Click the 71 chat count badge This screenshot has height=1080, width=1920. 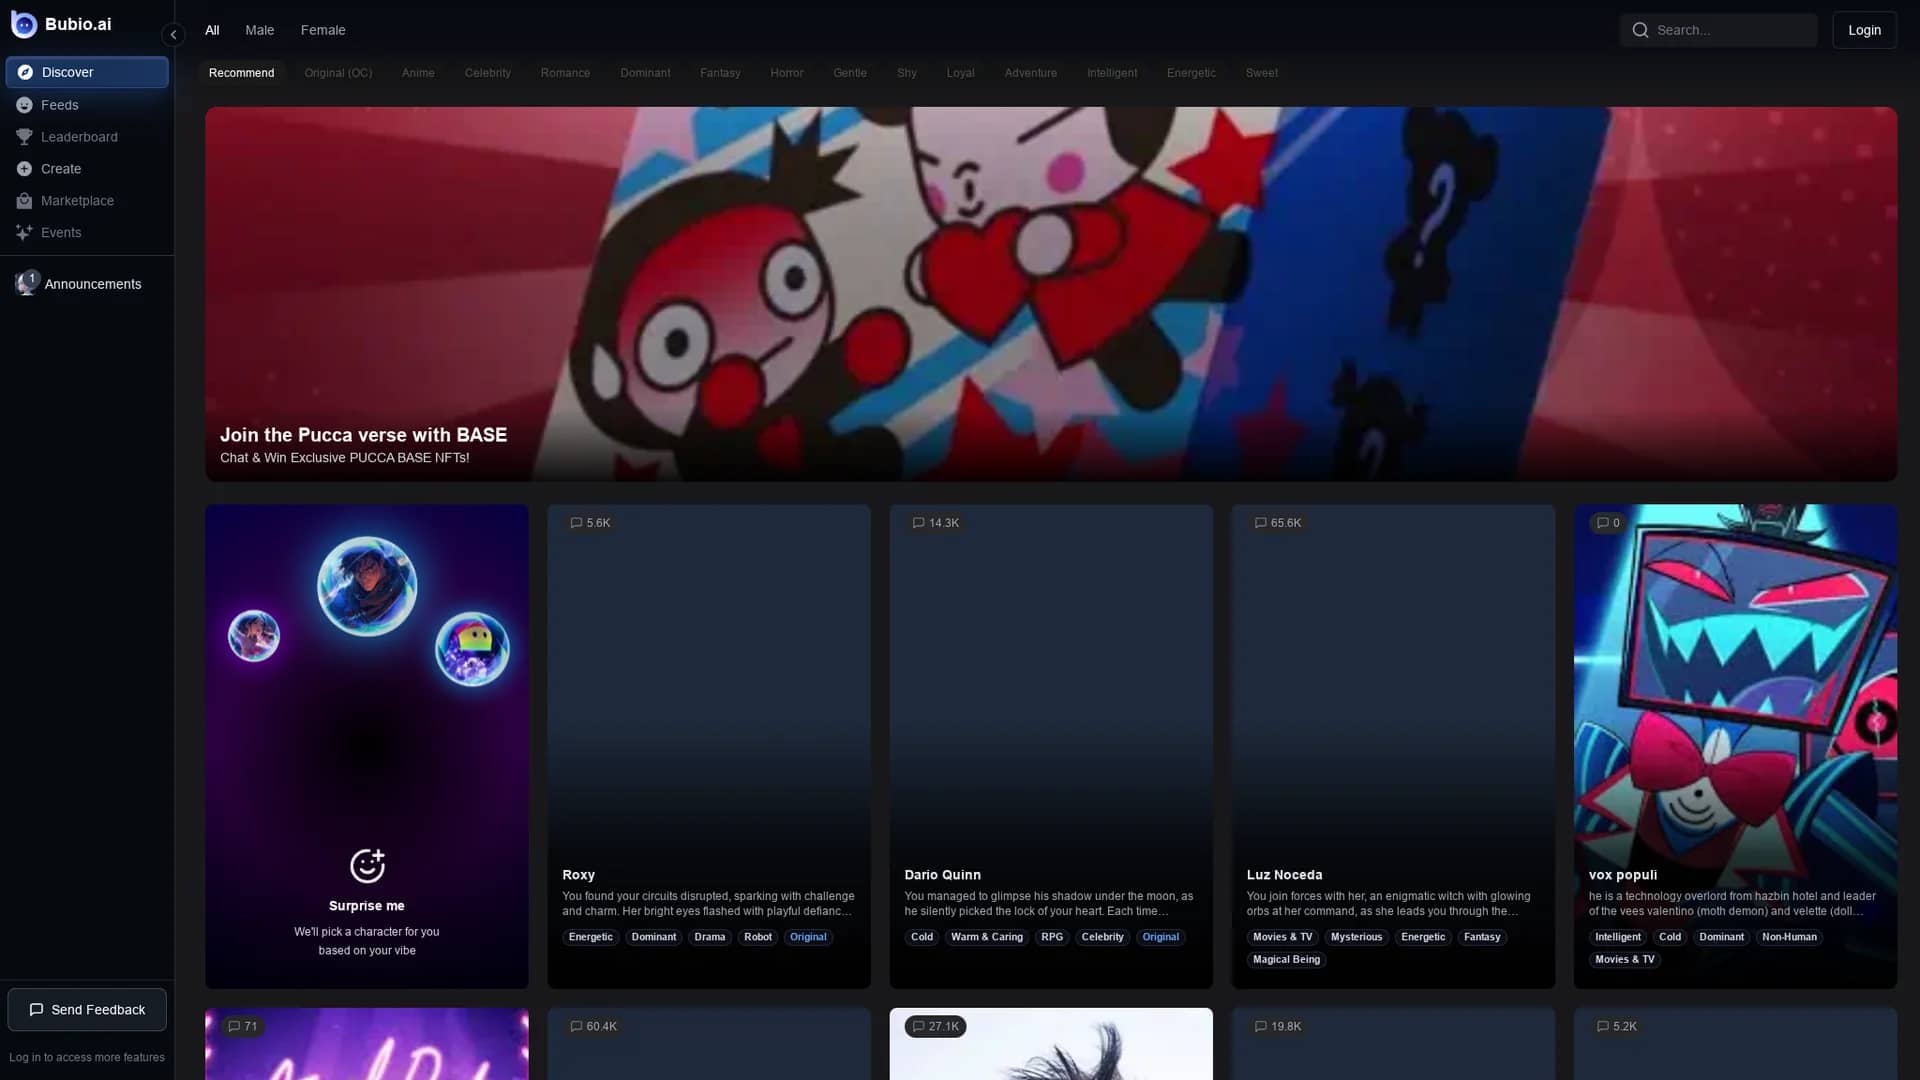click(242, 1026)
